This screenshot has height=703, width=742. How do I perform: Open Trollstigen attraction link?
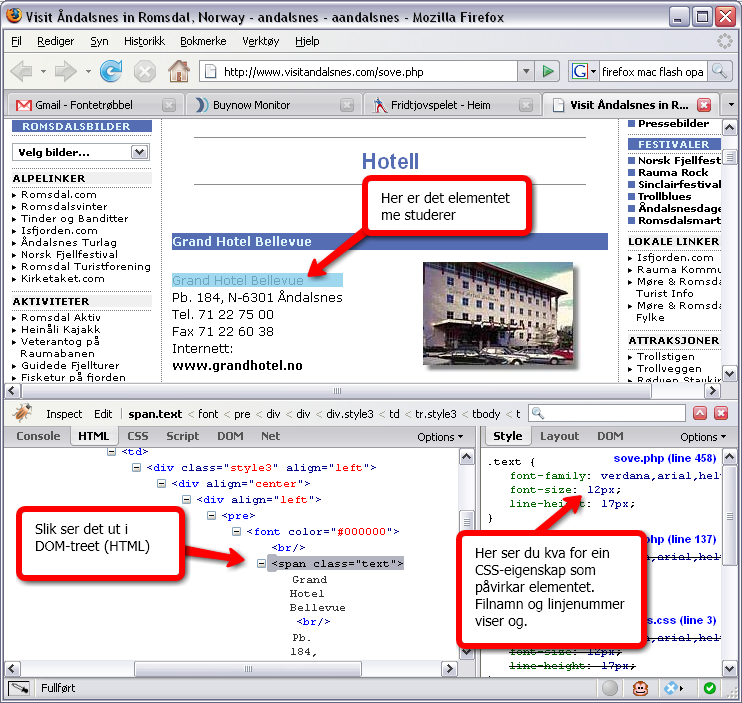665,356
